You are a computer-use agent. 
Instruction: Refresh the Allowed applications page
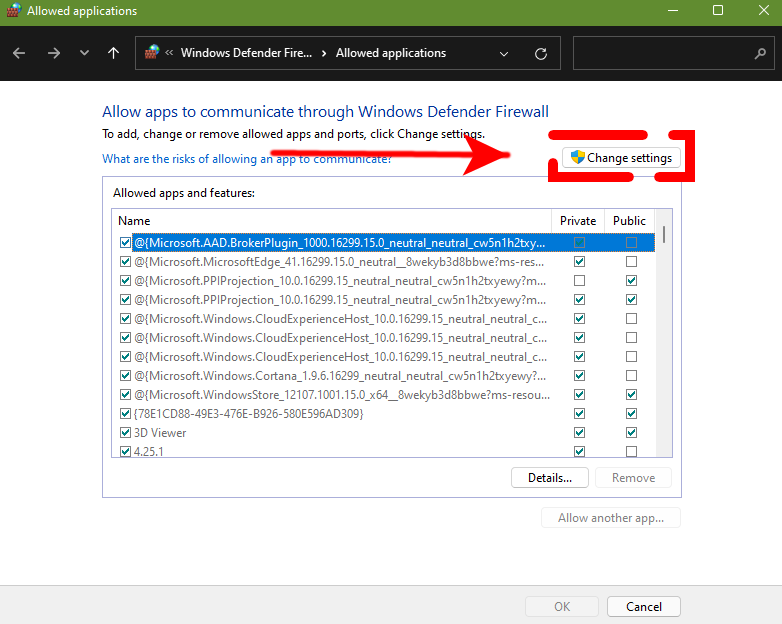541,53
